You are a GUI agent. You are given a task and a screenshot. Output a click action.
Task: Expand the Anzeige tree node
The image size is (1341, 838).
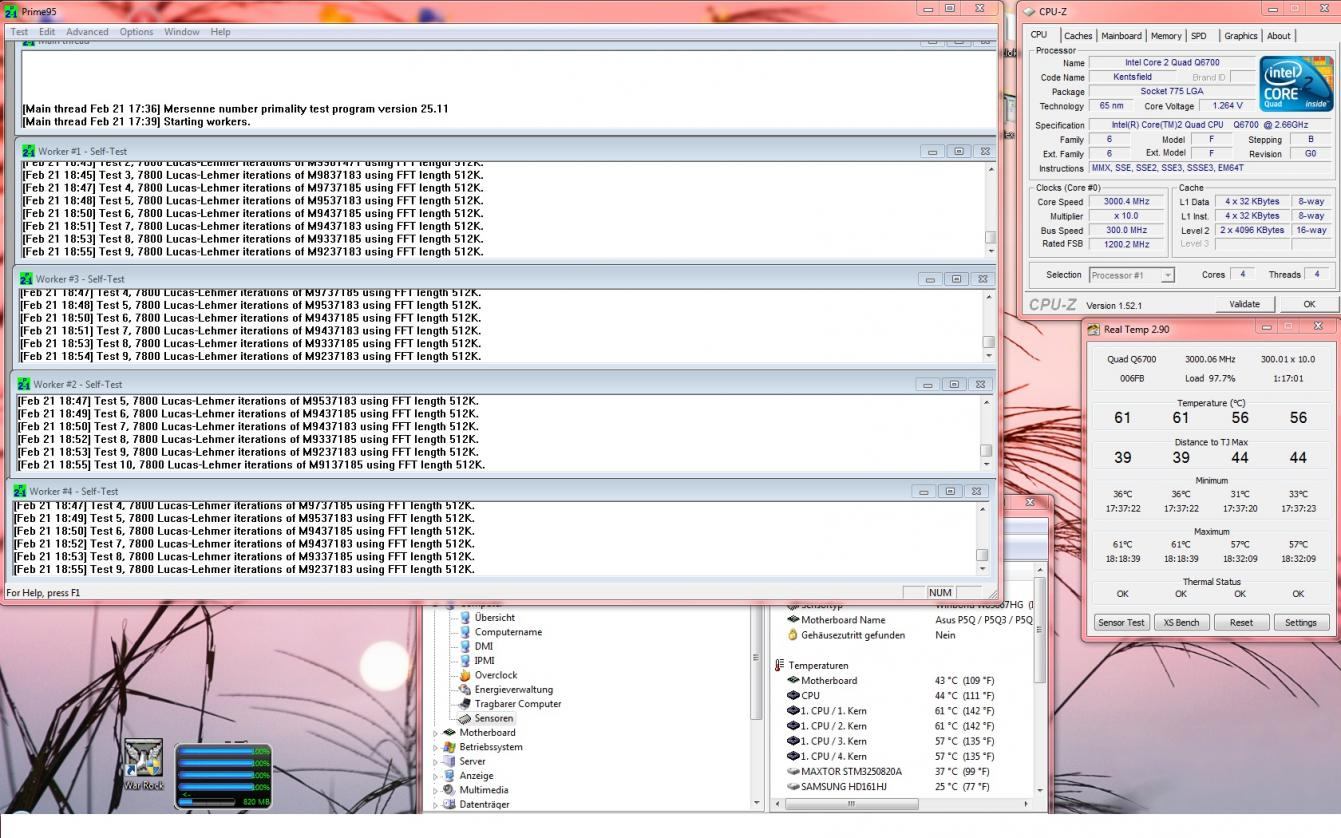pyautogui.click(x=435, y=775)
